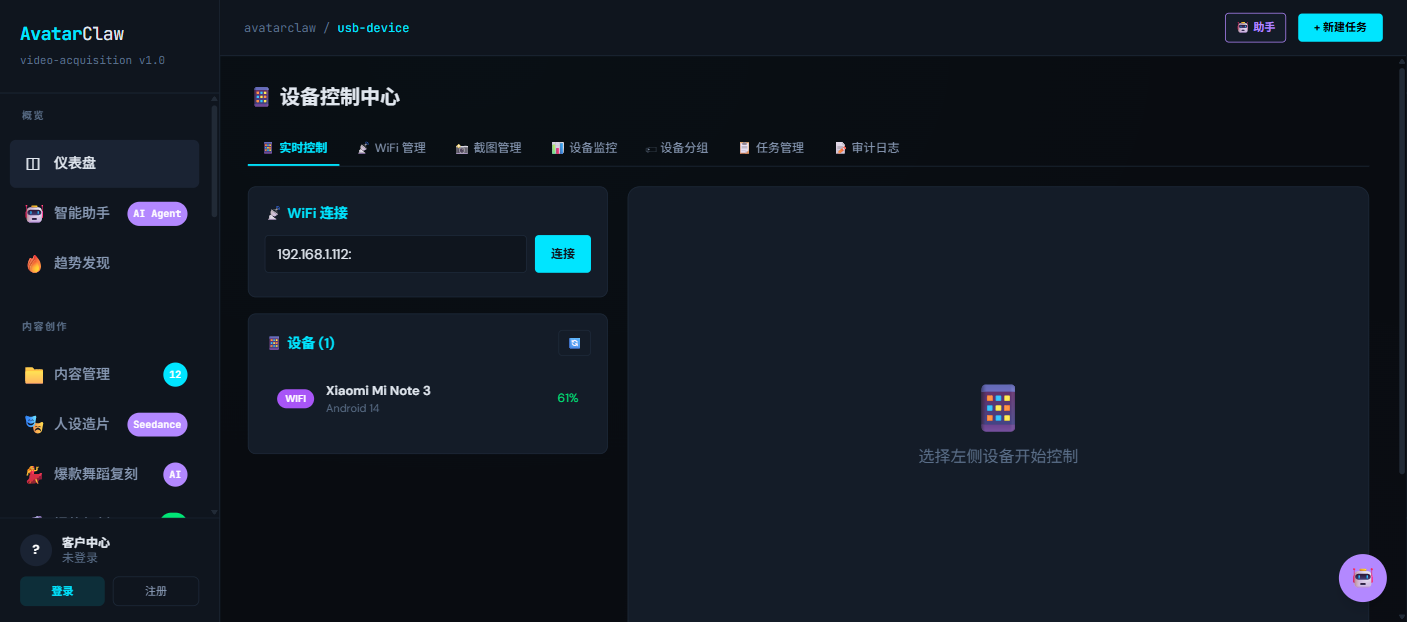The width and height of the screenshot is (1407, 622).
Task: Open 趋势发现 in the sidebar
Action: pos(104,264)
